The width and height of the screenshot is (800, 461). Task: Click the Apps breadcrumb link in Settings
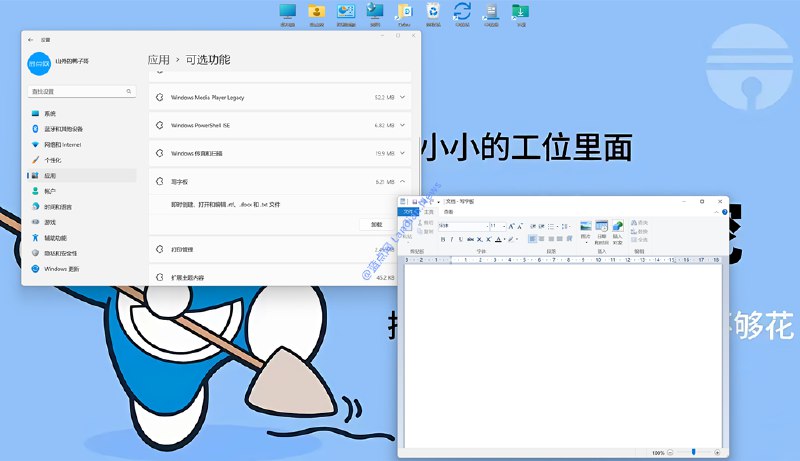(x=159, y=60)
